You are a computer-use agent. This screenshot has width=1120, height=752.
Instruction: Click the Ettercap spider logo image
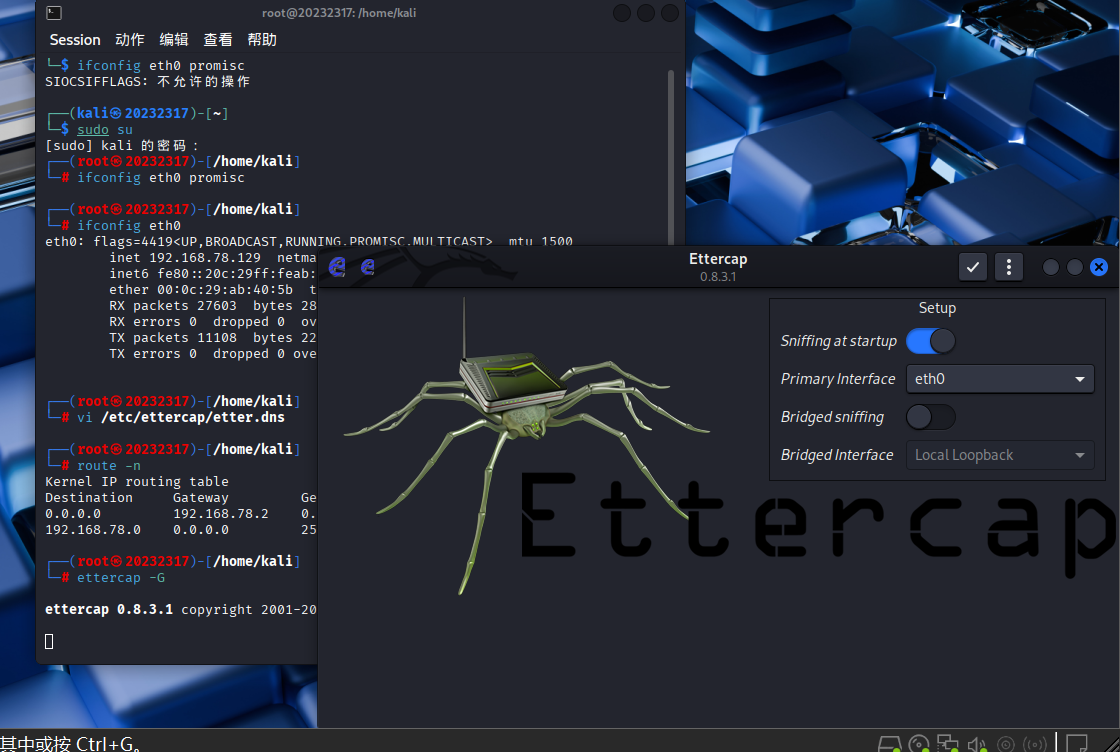pyautogui.click(x=527, y=446)
